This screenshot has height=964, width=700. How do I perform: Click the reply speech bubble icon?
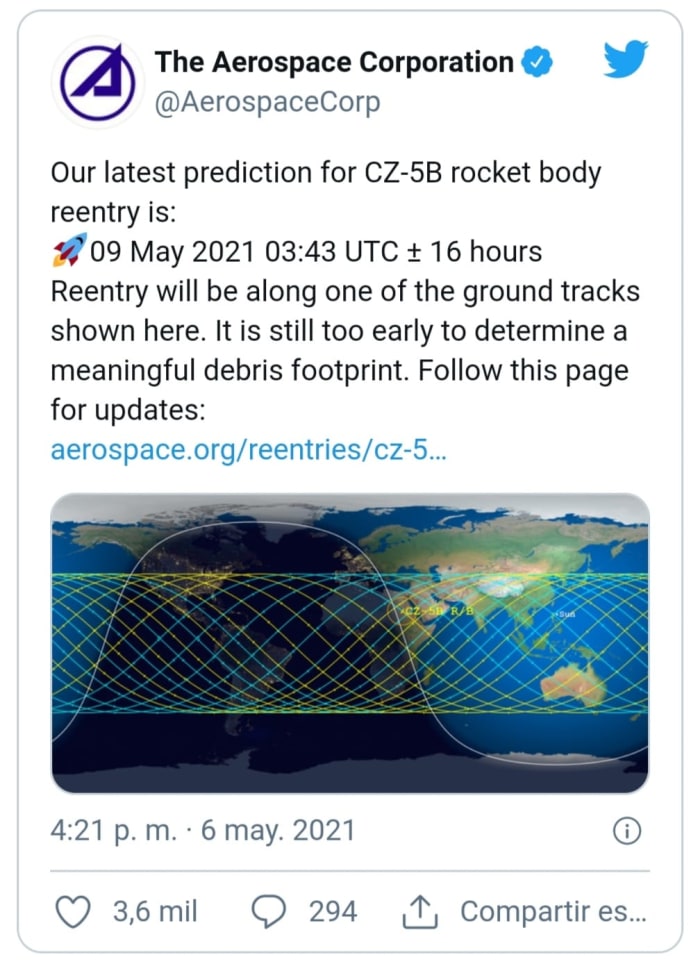coord(269,911)
